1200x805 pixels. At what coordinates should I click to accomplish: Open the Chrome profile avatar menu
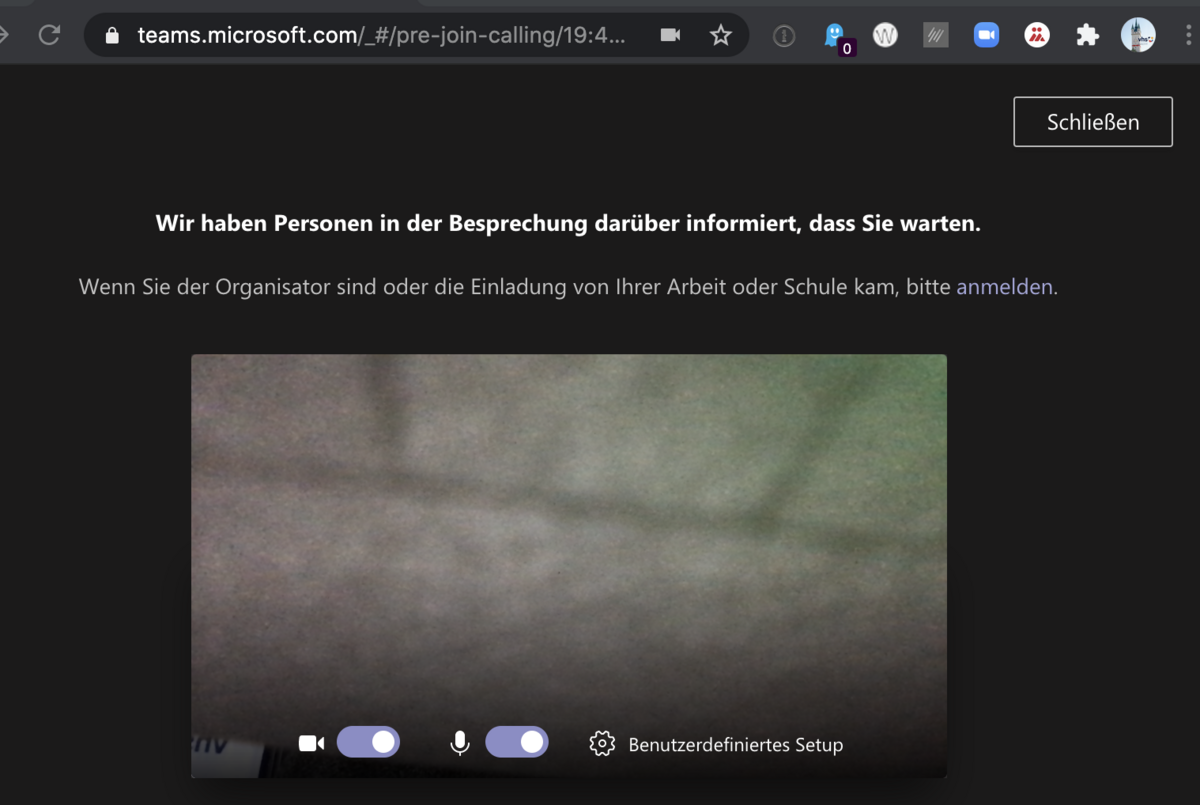point(1138,35)
